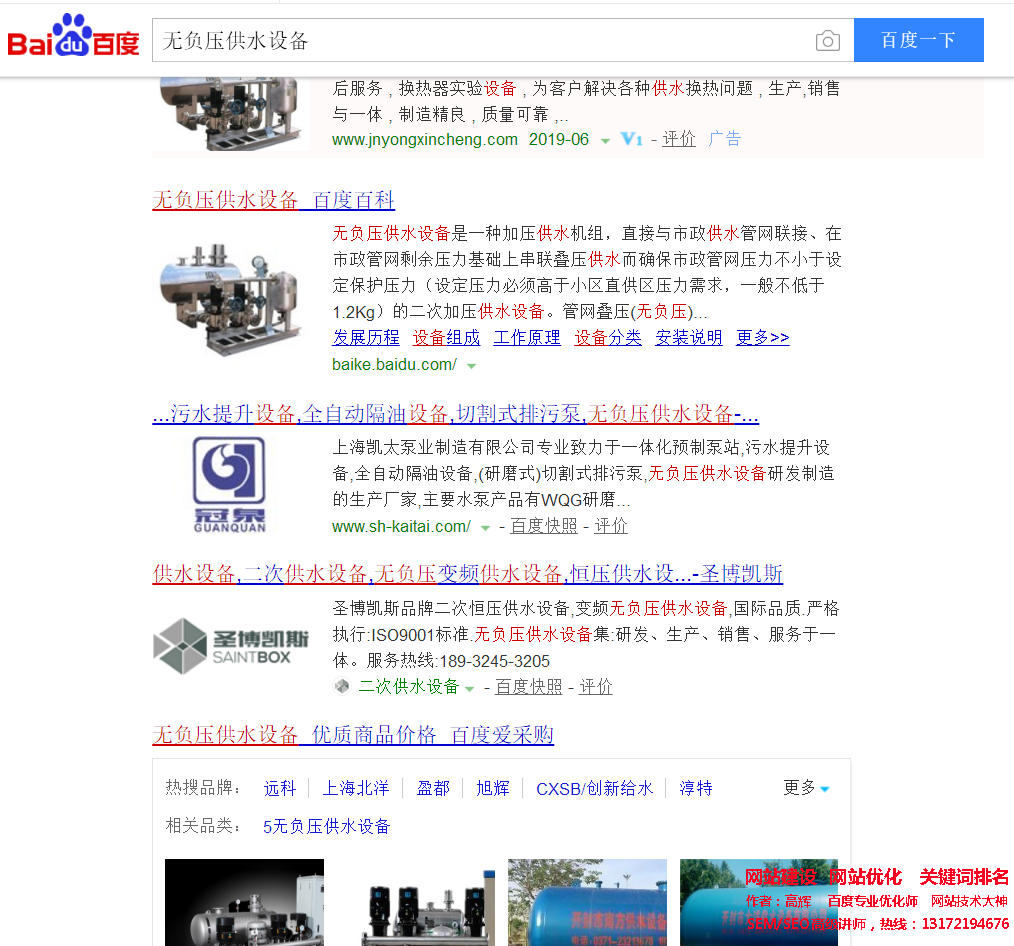This screenshot has height=946, width=1014.
Task: Expand 更多 in hot brands row
Action: tap(806, 788)
